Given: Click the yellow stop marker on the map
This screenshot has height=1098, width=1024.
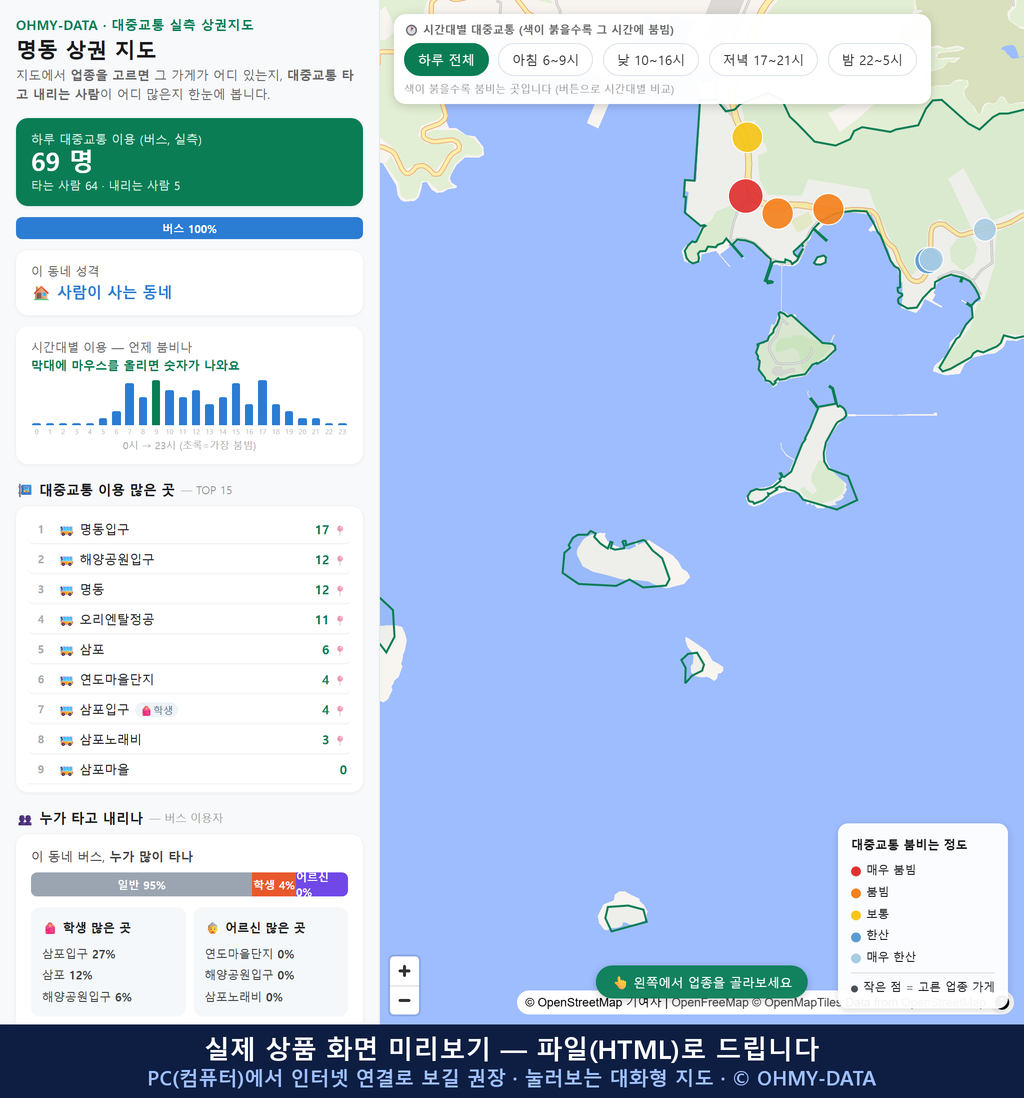Looking at the screenshot, I should (747, 137).
